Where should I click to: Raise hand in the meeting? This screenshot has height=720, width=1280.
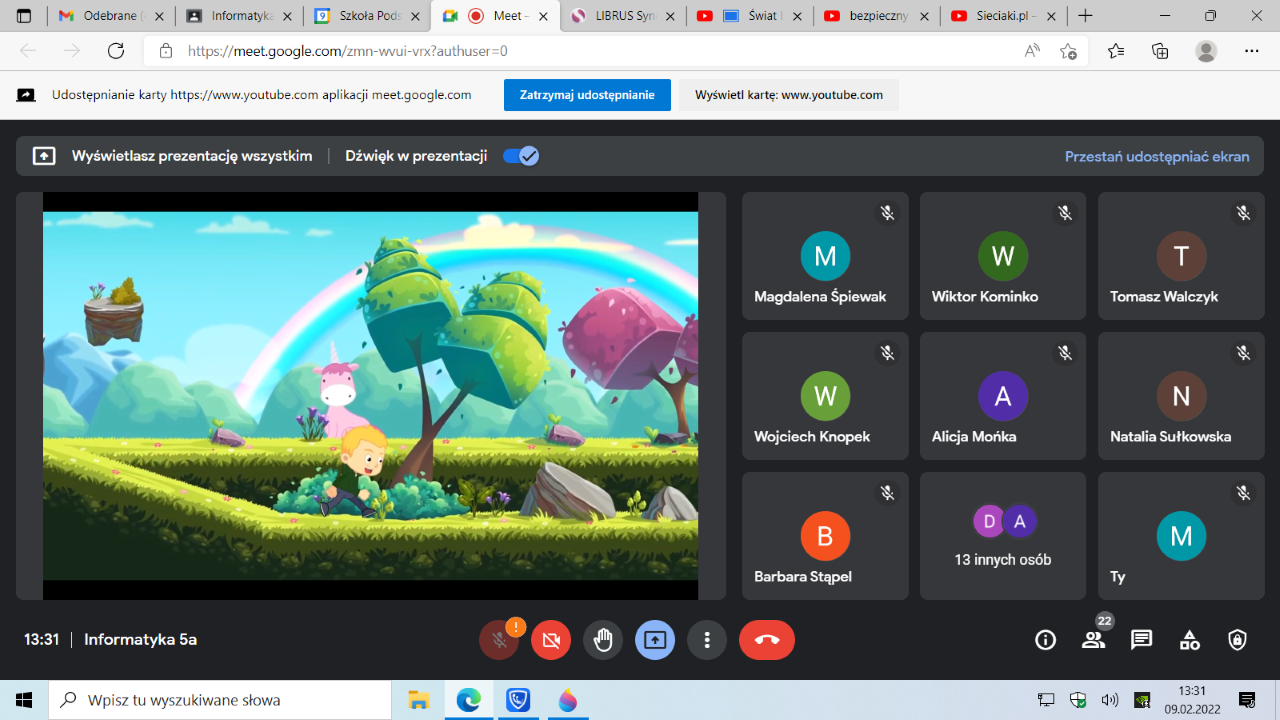pos(603,640)
